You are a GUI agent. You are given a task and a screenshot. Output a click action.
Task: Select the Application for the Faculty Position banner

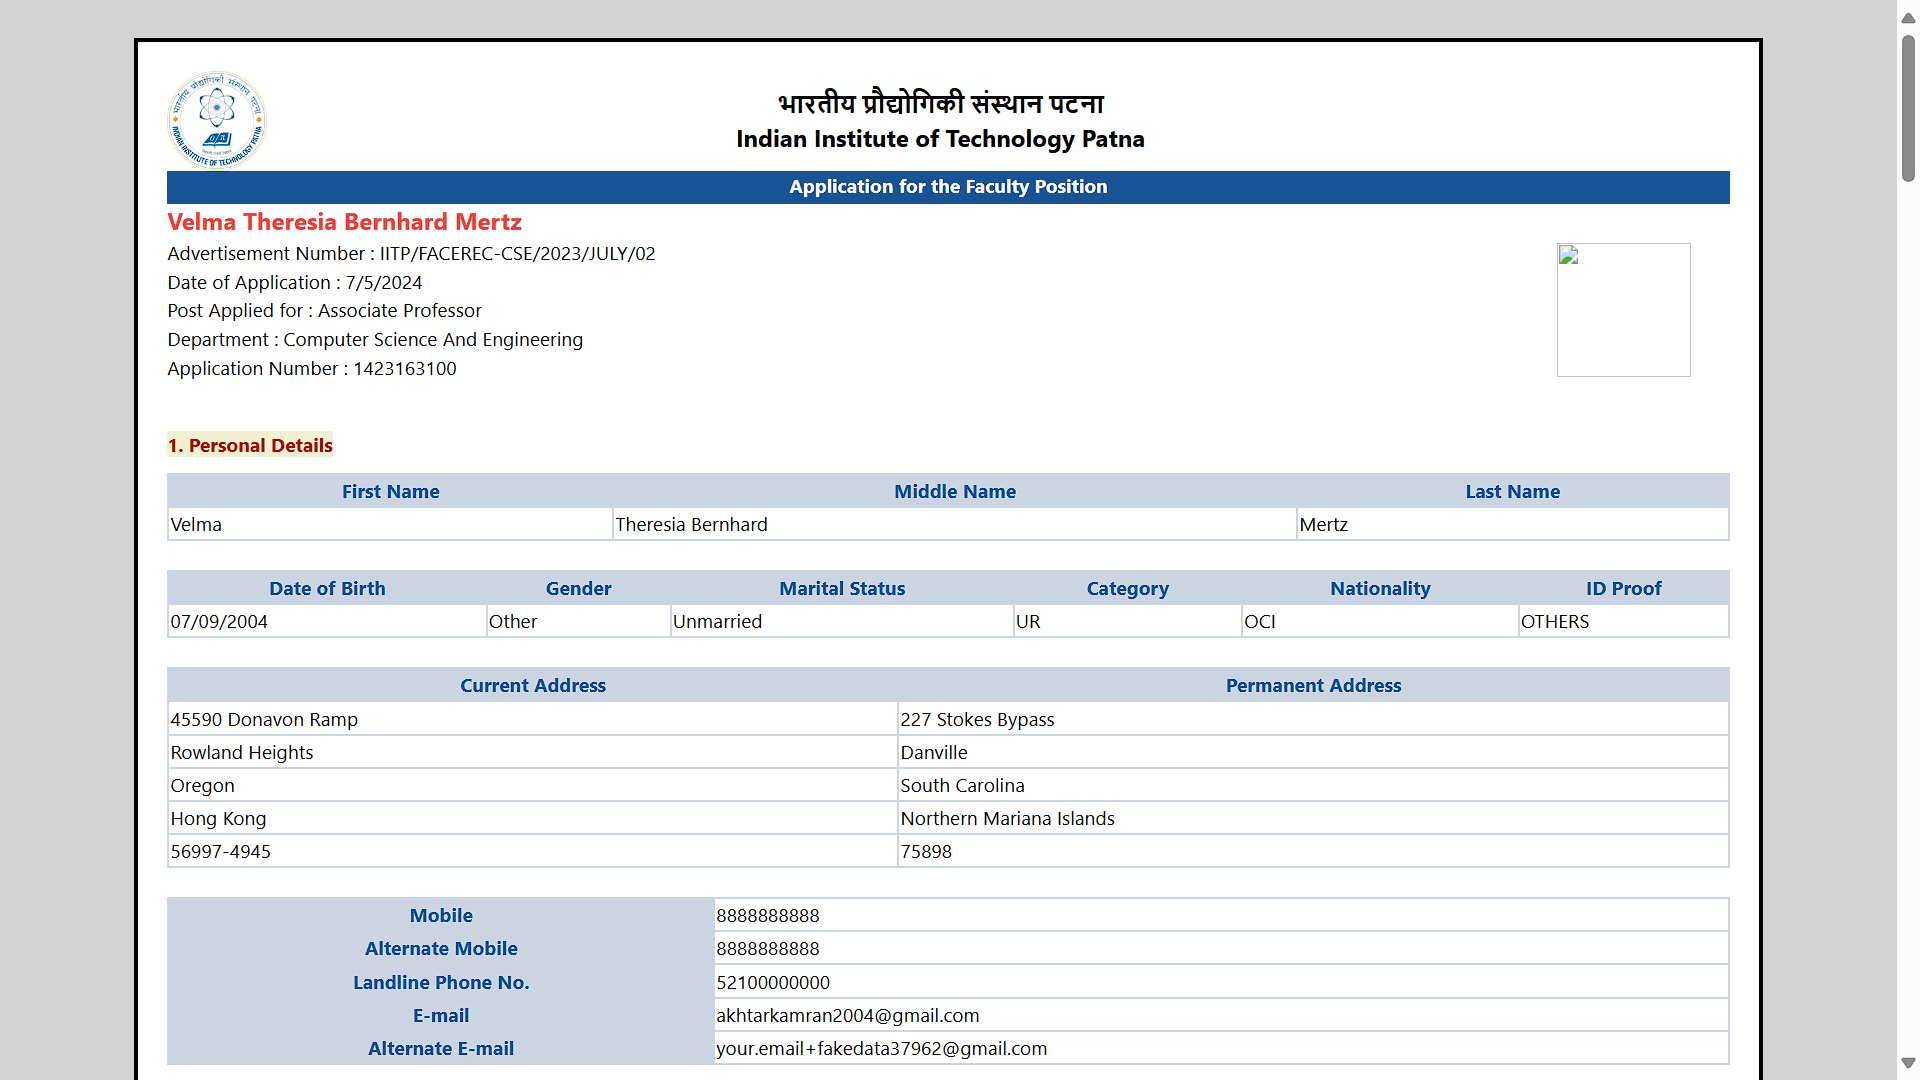click(947, 187)
